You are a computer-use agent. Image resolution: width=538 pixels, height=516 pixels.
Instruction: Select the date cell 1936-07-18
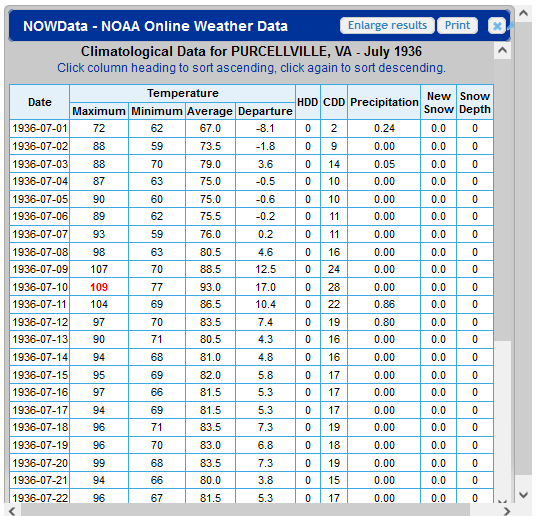[40, 427]
